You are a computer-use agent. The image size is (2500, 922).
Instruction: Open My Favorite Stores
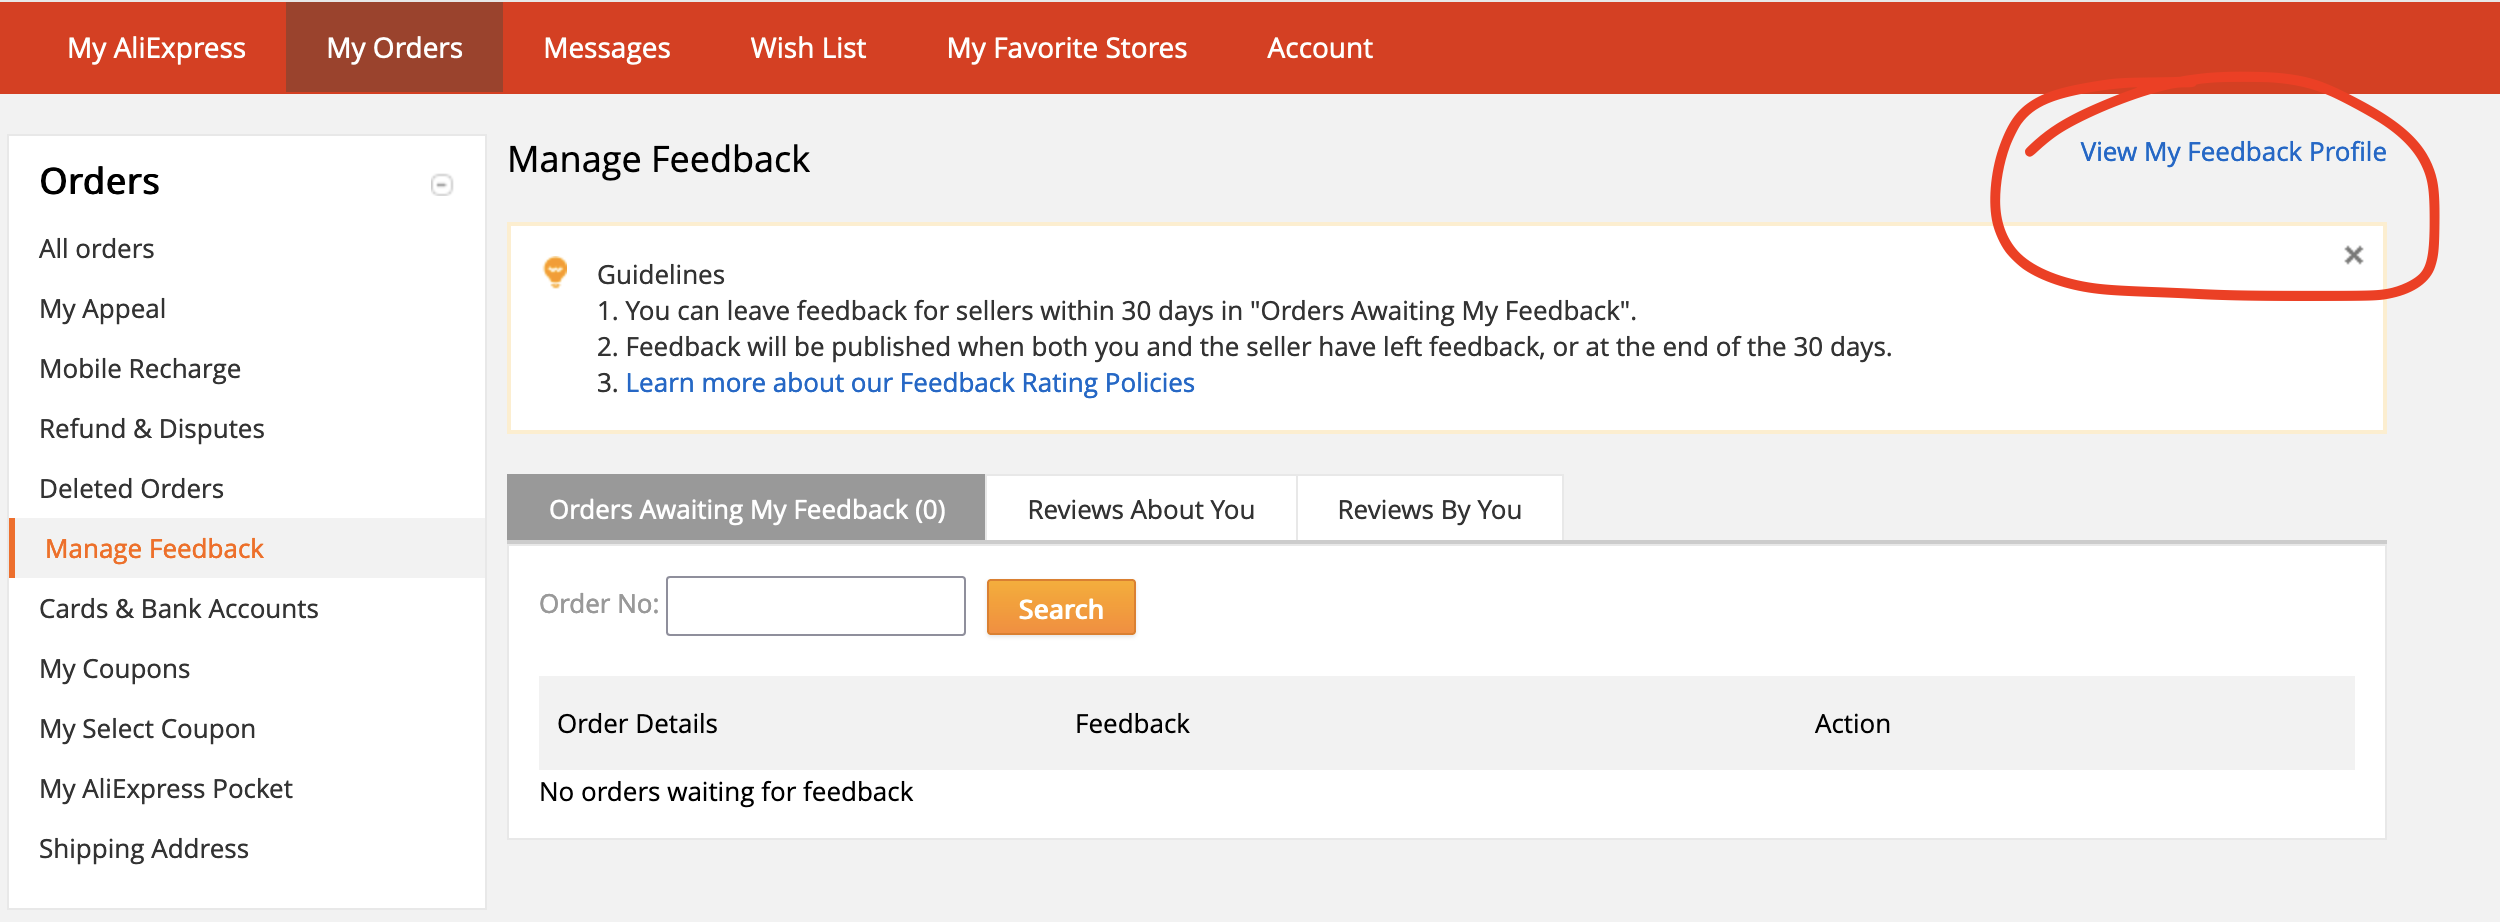1067,48
